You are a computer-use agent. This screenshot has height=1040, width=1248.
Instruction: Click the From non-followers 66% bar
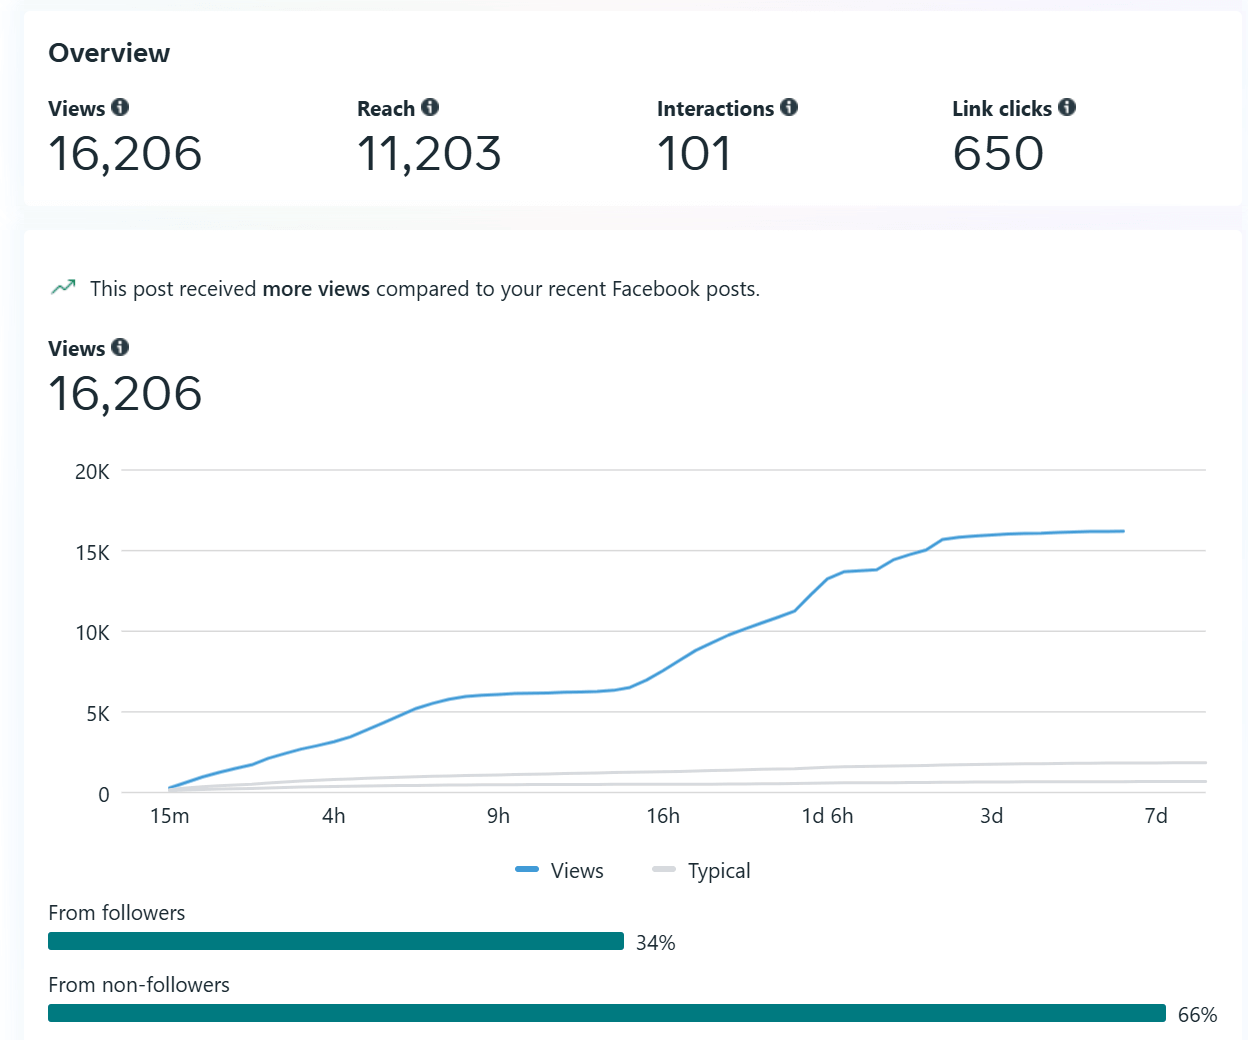(606, 1013)
